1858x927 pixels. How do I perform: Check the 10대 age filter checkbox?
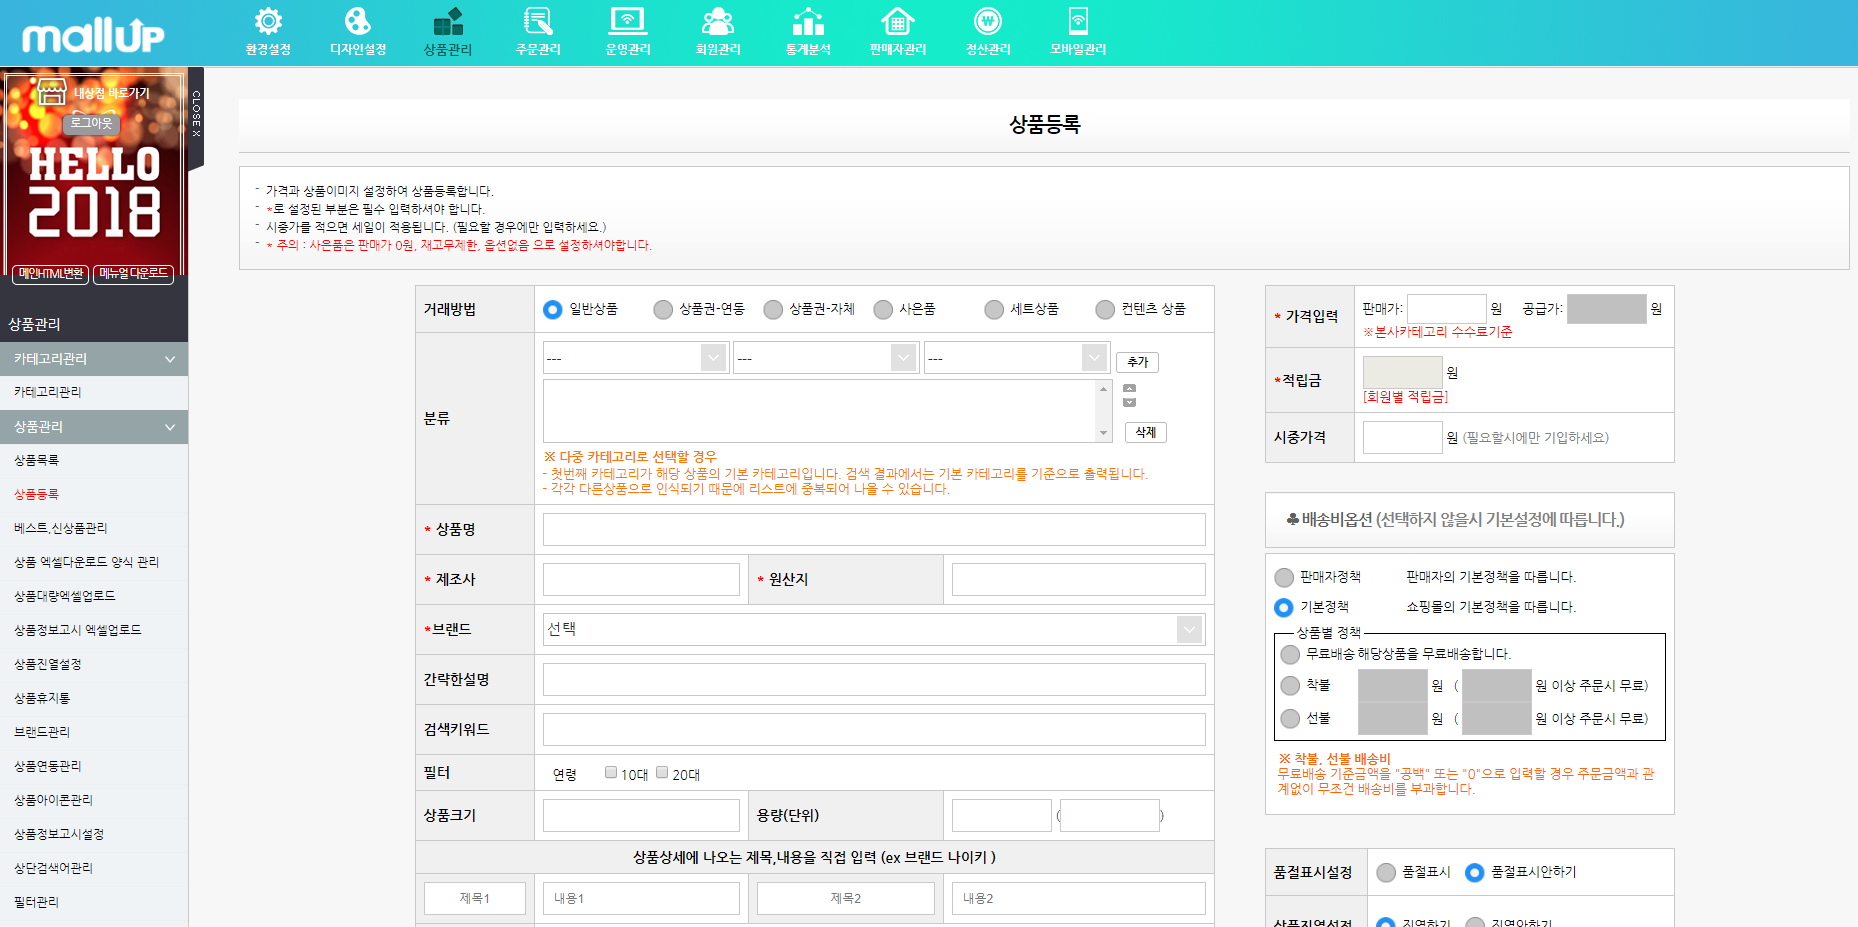click(x=611, y=772)
